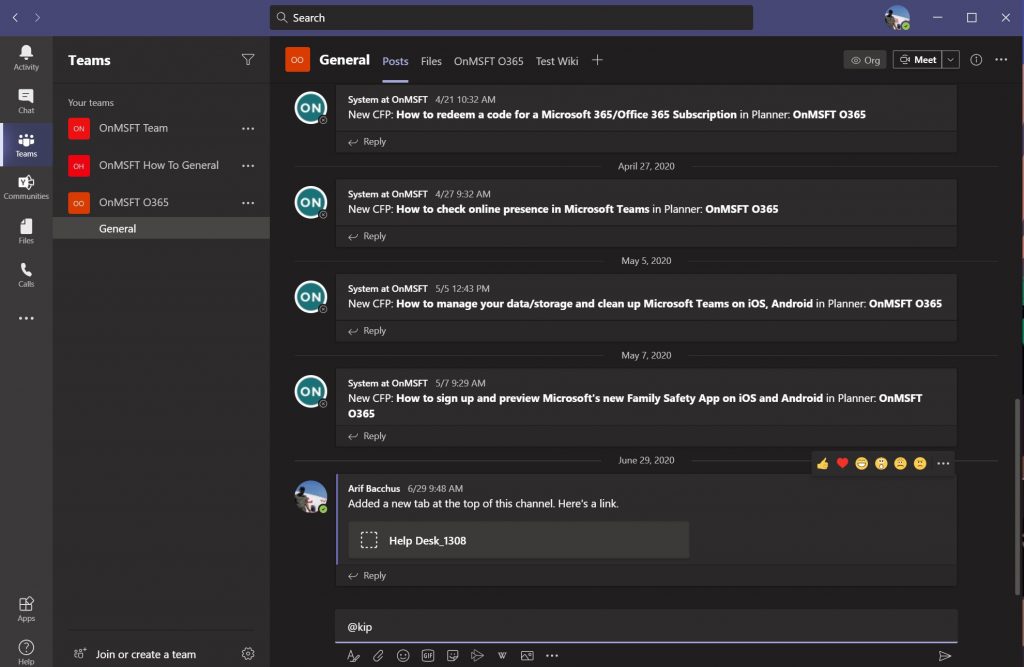The image size is (1024, 667).
Task: Open the profile avatar in title bar
Action: coord(897,18)
